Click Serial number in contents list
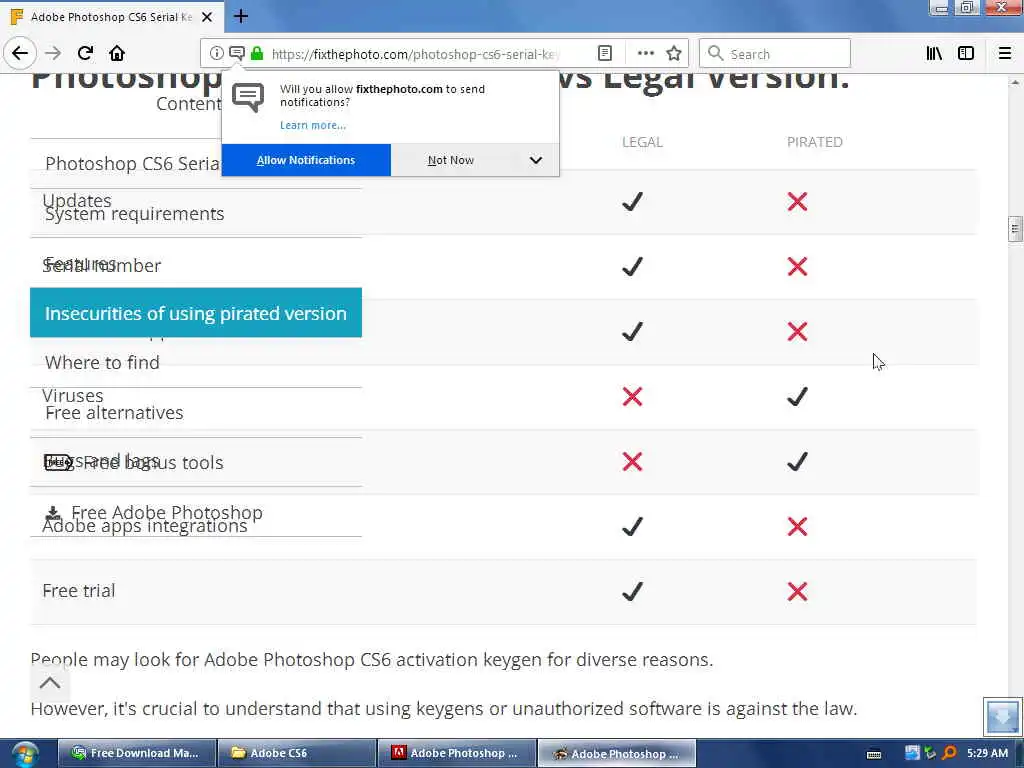 103,266
